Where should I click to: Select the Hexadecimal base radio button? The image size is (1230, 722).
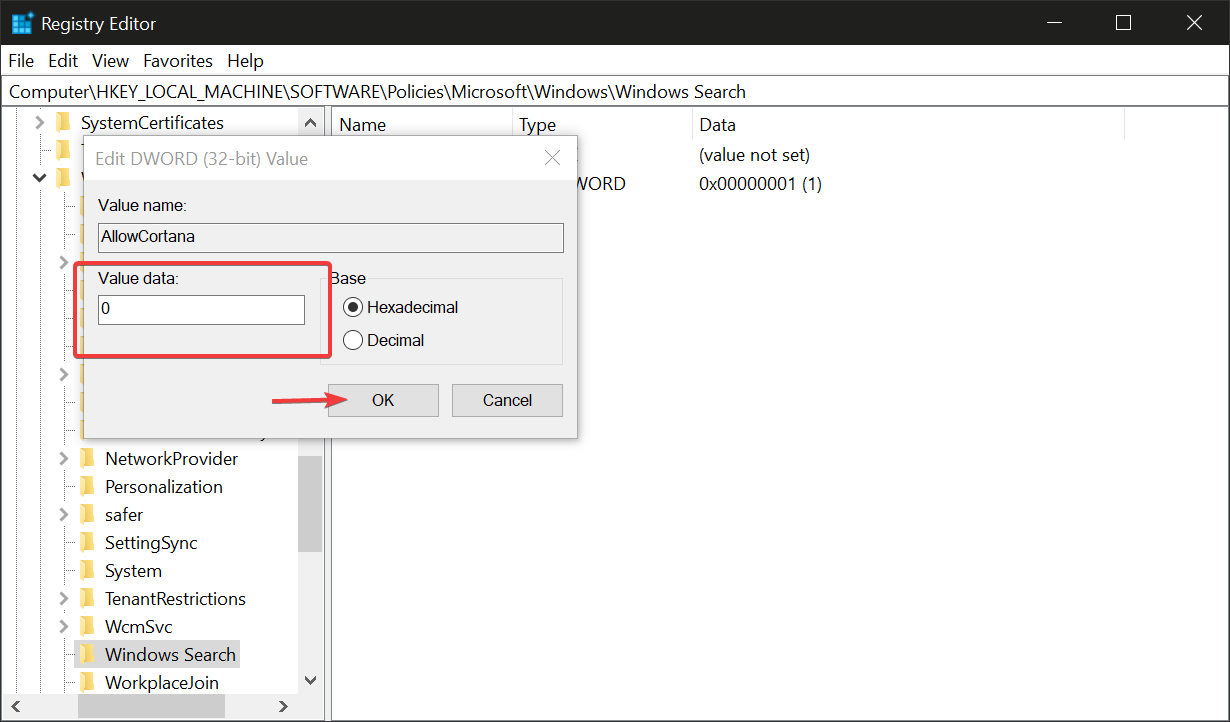click(352, 307)
